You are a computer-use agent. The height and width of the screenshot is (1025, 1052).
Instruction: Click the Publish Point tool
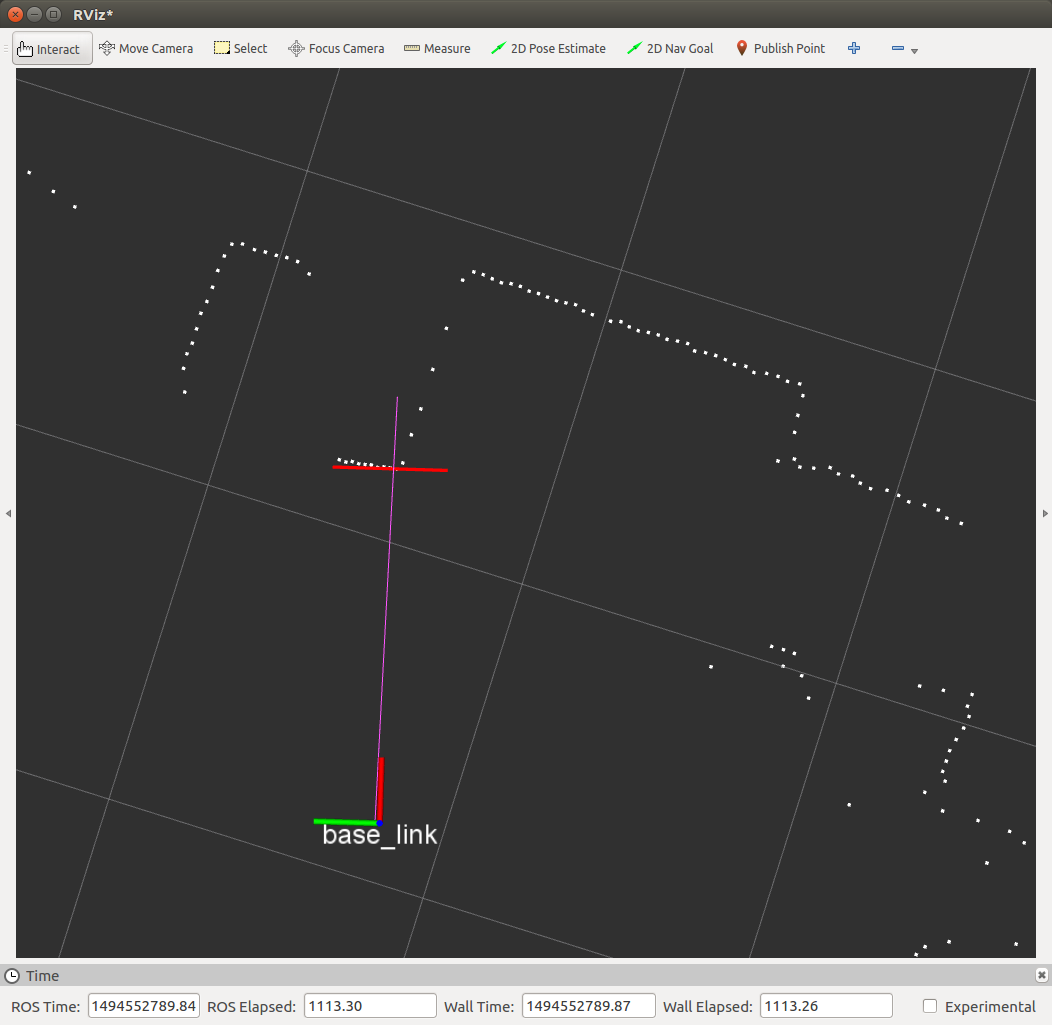(780, 48)
